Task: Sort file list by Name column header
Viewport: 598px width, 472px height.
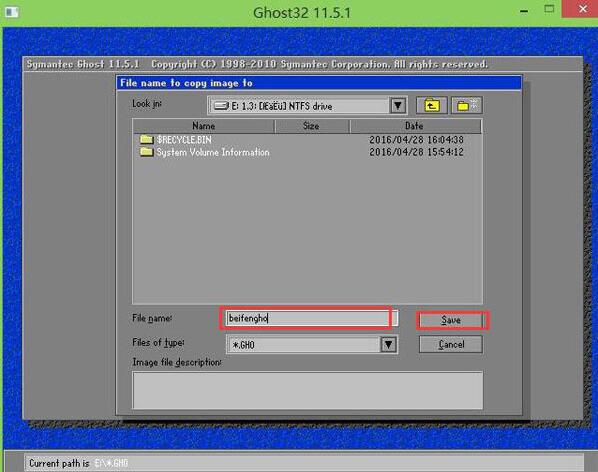Action: 204,126
